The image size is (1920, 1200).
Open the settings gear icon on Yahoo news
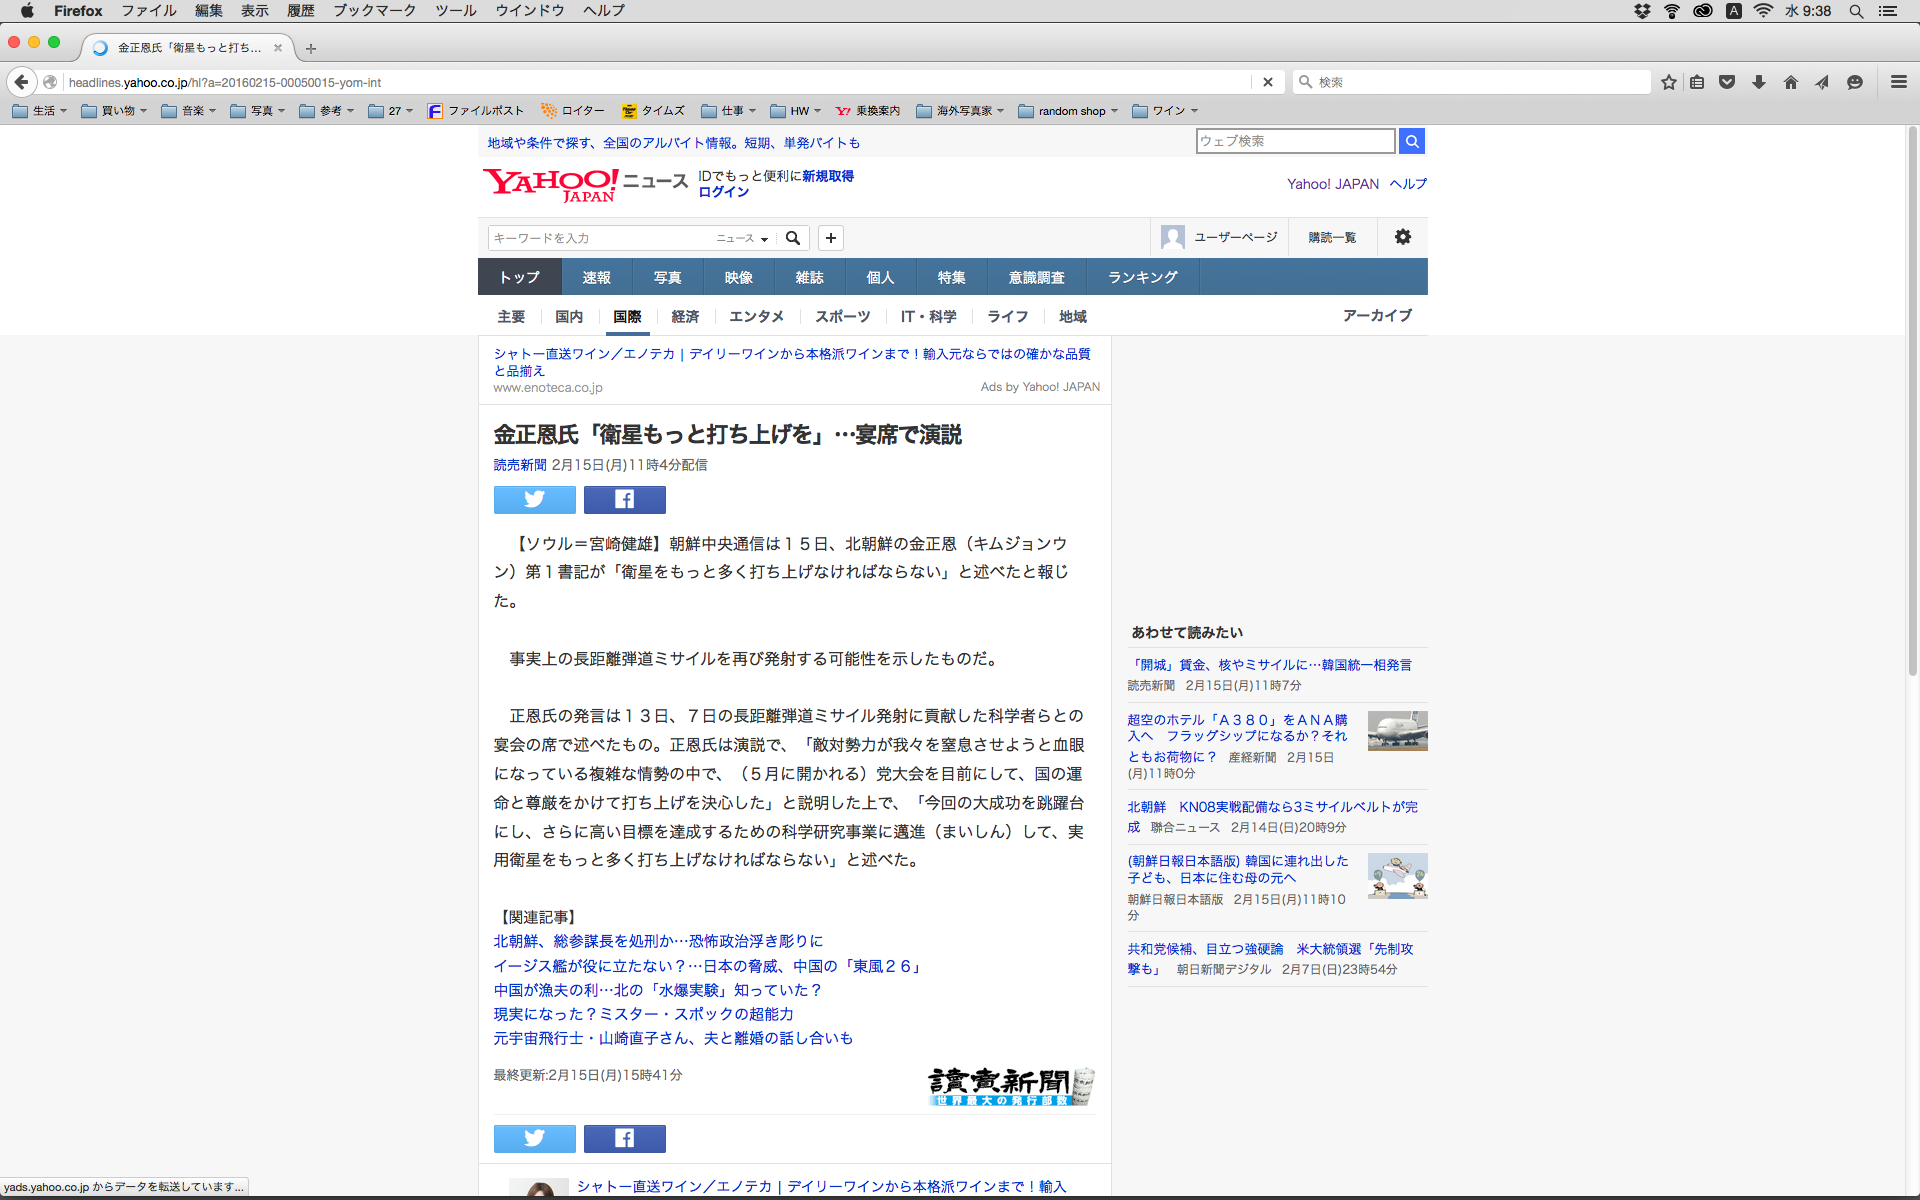click(1403, 237)
